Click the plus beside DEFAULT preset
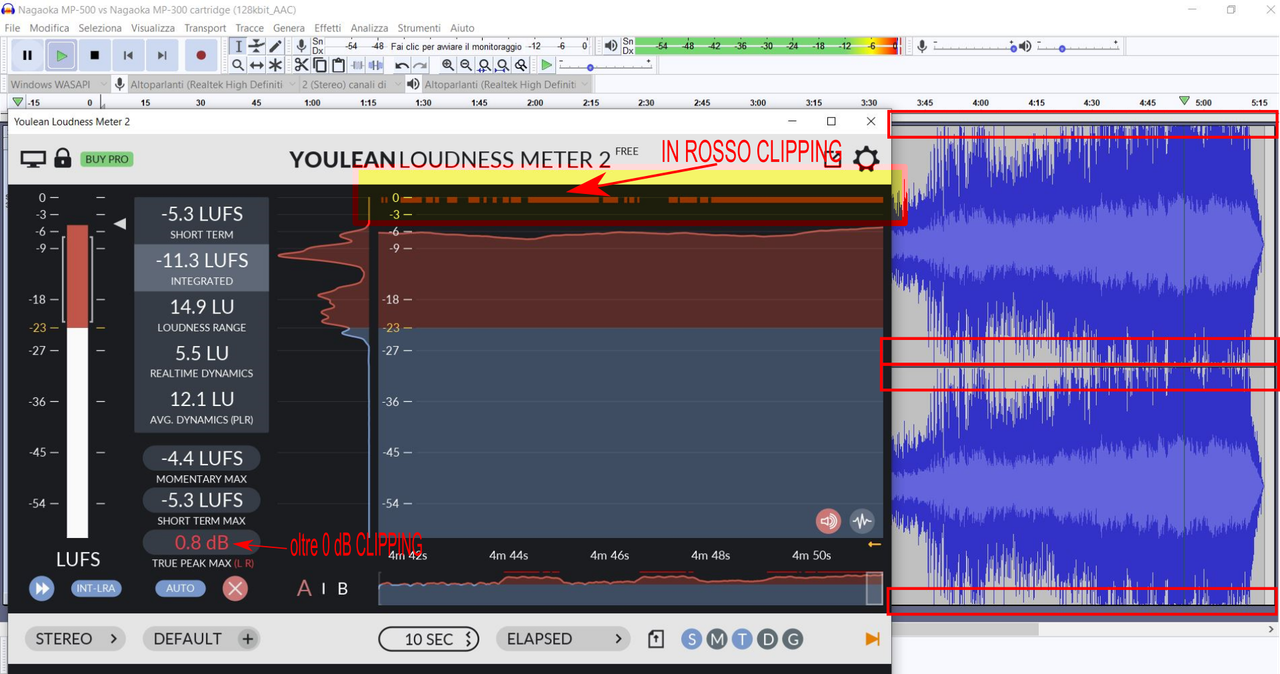This screenshot has height=674, width=1280. click(x=247, y=638)
